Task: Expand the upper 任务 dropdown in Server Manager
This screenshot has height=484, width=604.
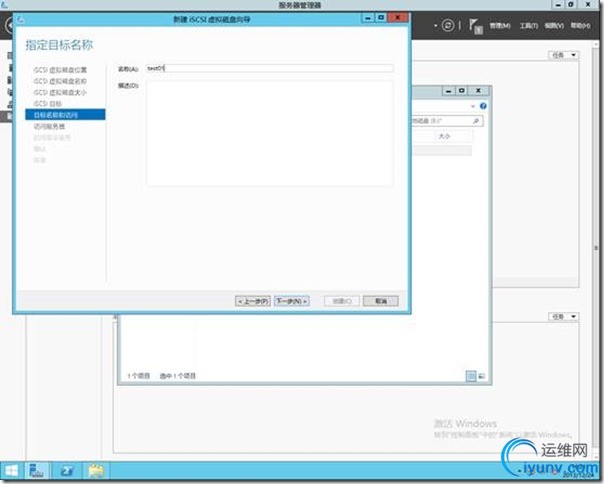Action: point(564,55)
